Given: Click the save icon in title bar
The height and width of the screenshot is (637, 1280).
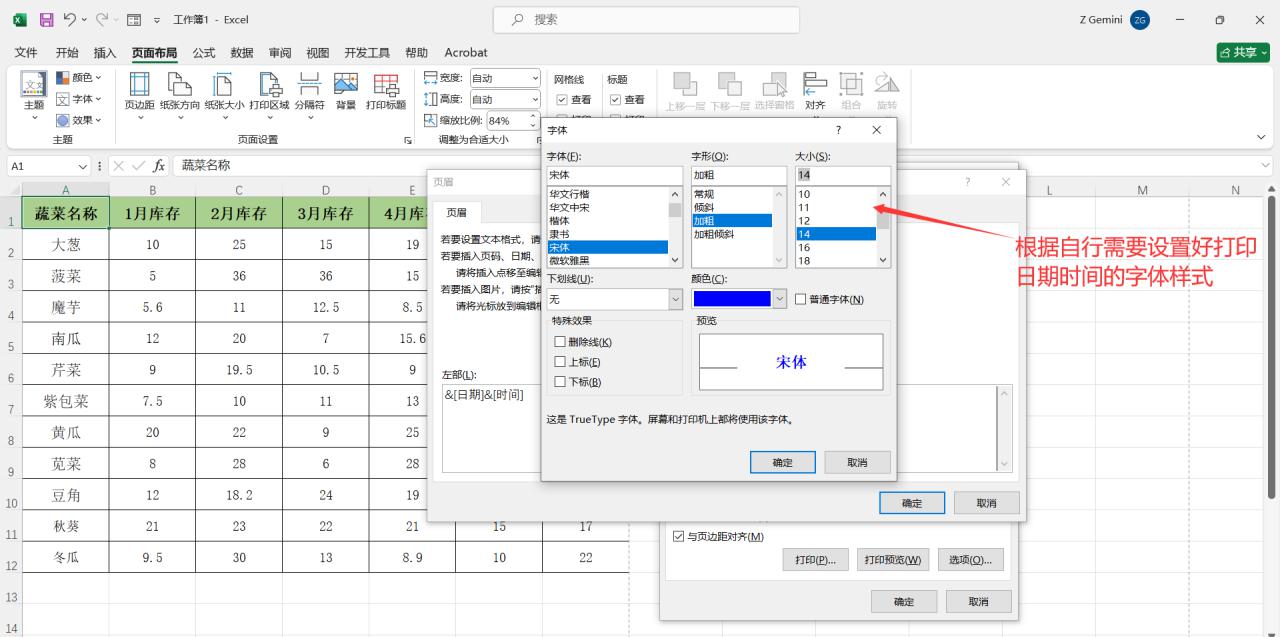Looking at the screenshot, I should click(x=47, y=20).
